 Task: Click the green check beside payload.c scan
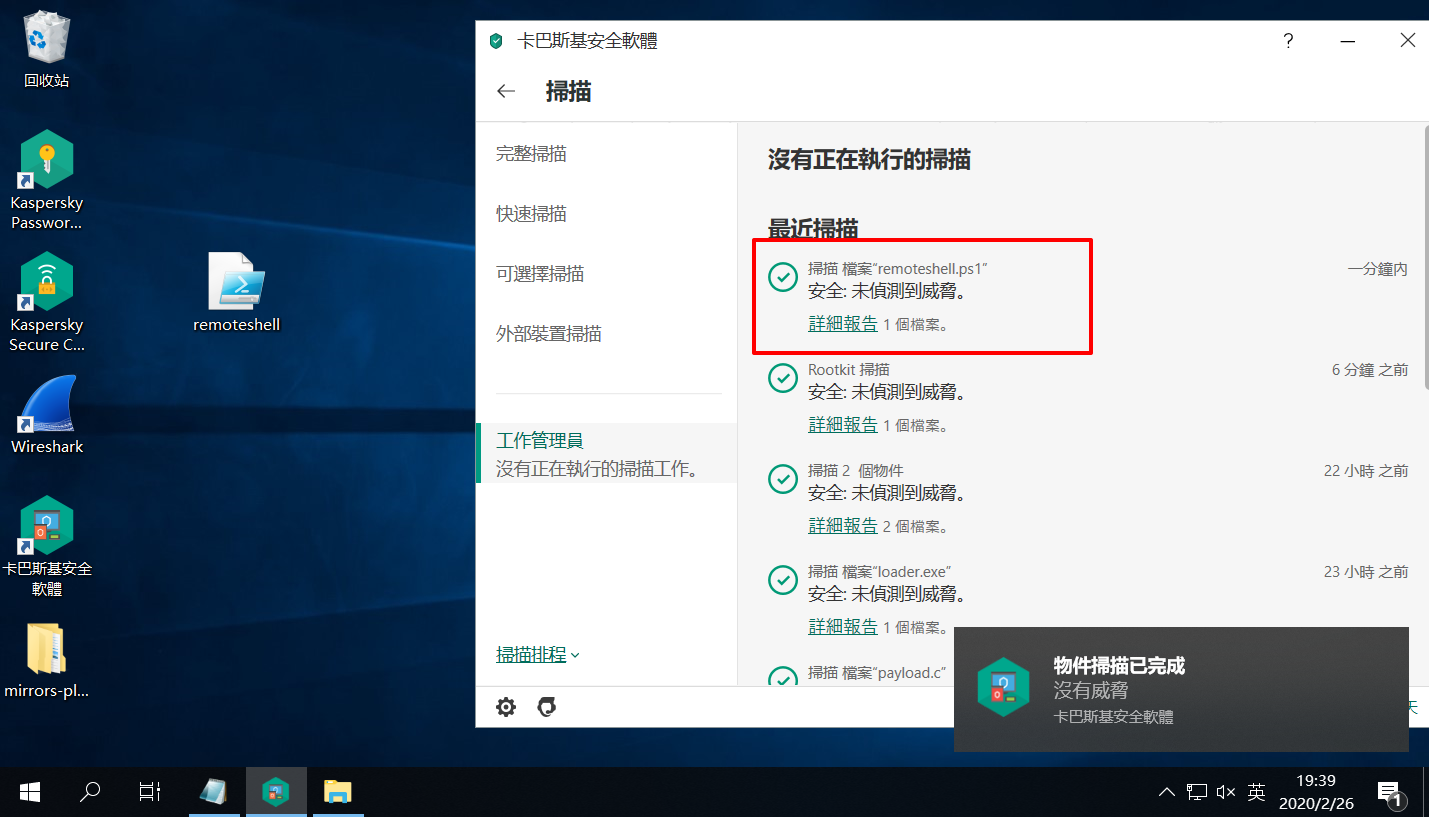pos(783,677)
